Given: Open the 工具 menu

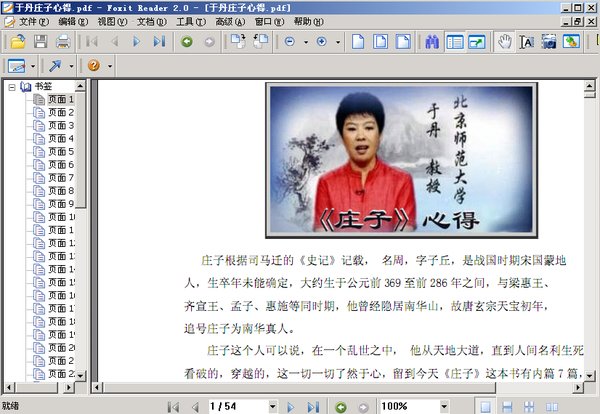Looking at the screenshot, I should [191, 22].
